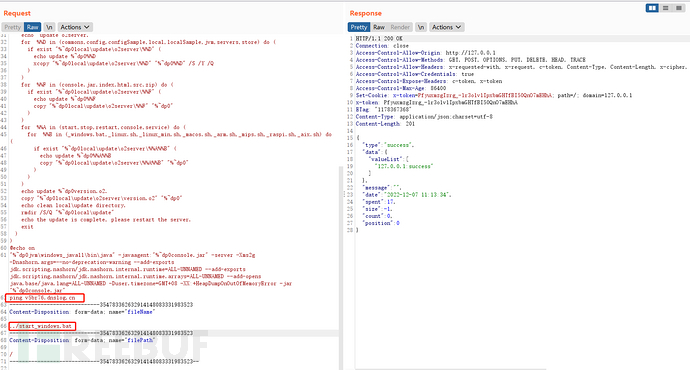This screenshot has height=370, width=690.
Task: Click Content-Disposition name="fileName" line
Action: (81, 312)
